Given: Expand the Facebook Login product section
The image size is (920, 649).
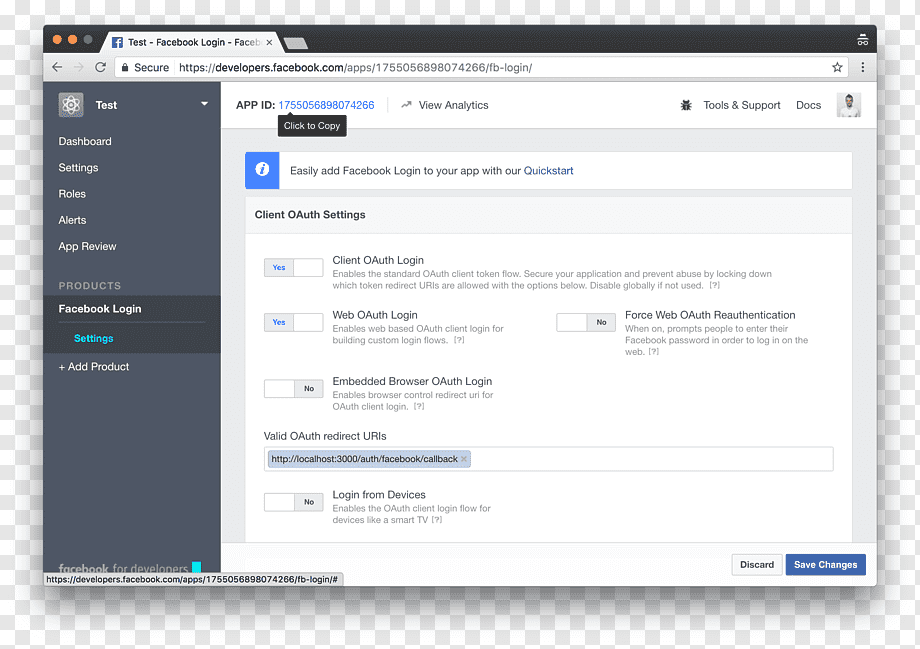Looking at the screenshot, I should 100,309.
